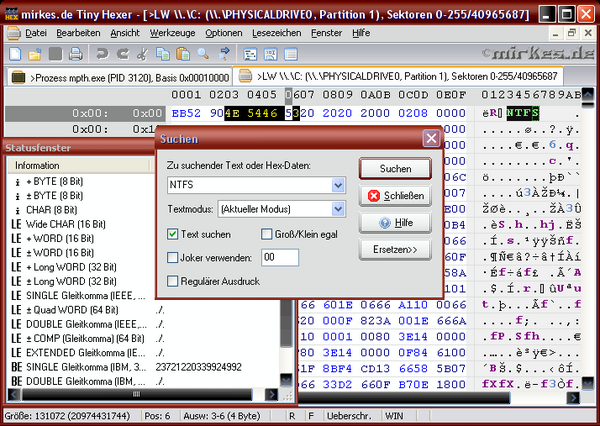Open the Datei menu
Image resolution: width=600 pixels, height=426 pixels.
[36, 33]
